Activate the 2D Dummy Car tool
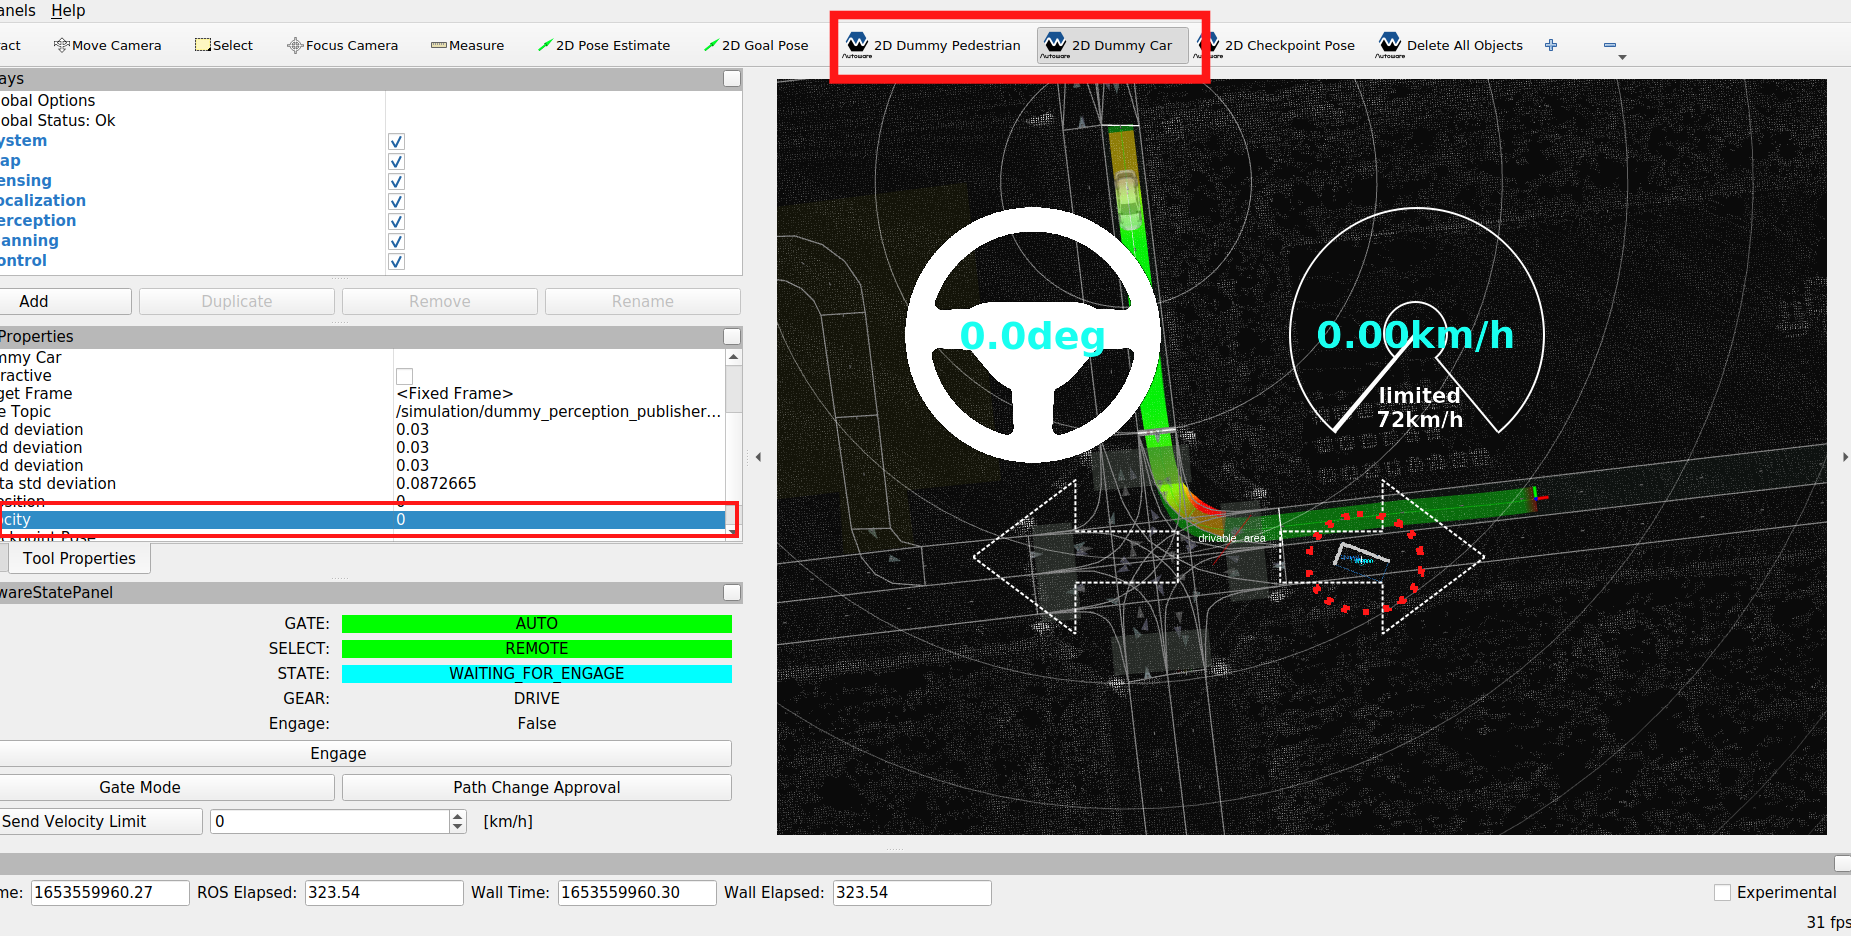1851x936 pixels. [1108, 45]
